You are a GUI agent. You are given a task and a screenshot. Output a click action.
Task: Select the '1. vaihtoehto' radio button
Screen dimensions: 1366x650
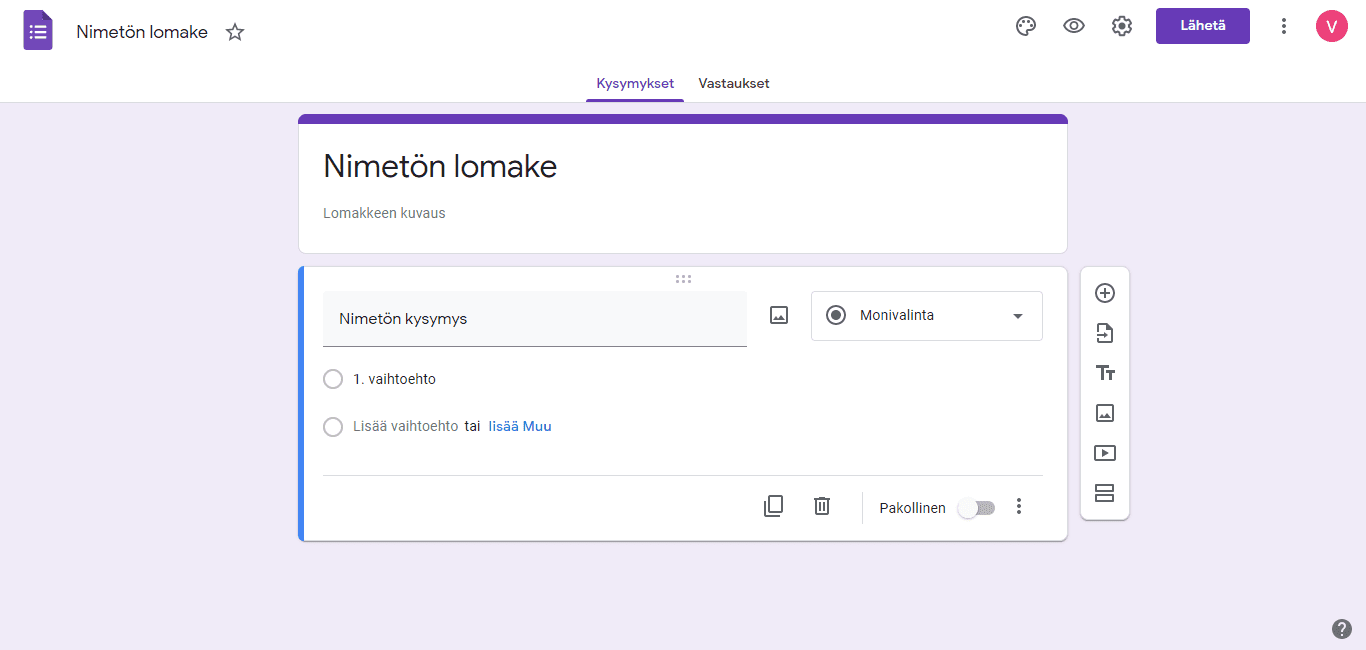[333, 379]
